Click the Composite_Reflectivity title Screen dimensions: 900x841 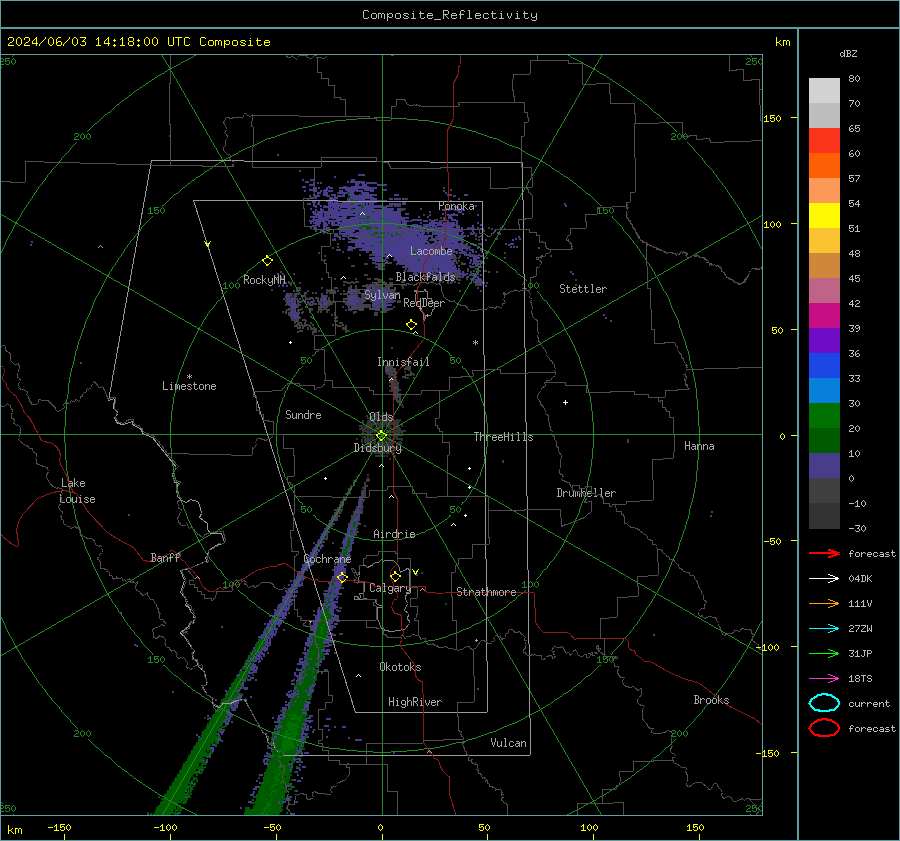point(450,15)
